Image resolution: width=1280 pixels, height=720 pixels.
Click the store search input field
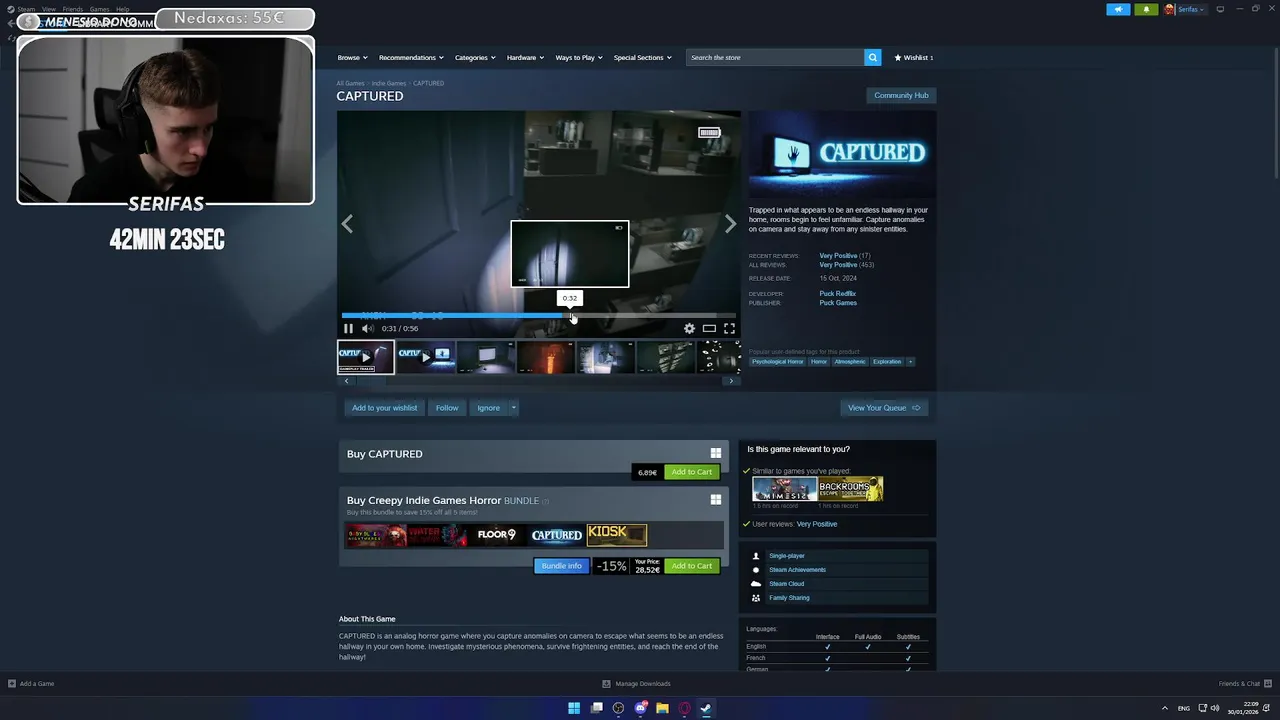(775, 57)
